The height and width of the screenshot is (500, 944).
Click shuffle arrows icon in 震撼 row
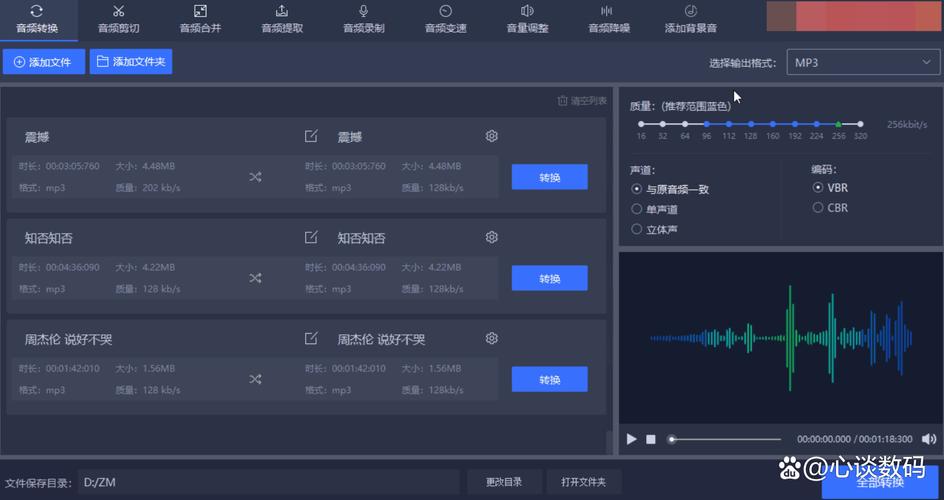255,177
